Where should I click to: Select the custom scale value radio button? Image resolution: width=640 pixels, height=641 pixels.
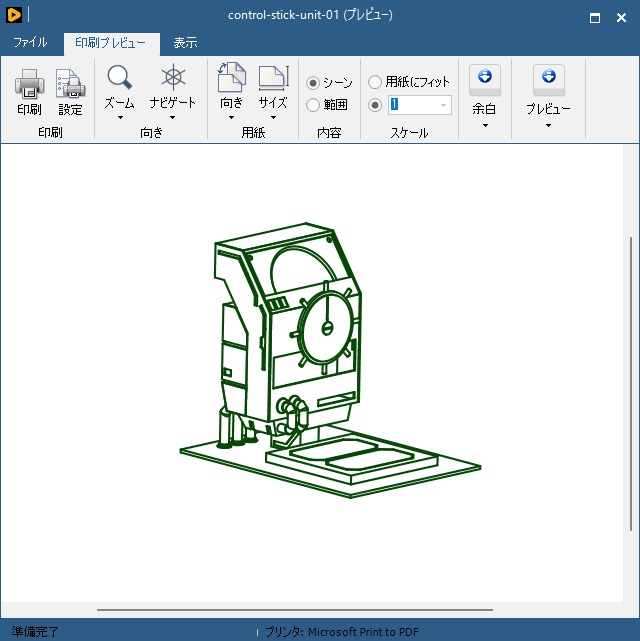pyautogui.click(x=376, y=105)
